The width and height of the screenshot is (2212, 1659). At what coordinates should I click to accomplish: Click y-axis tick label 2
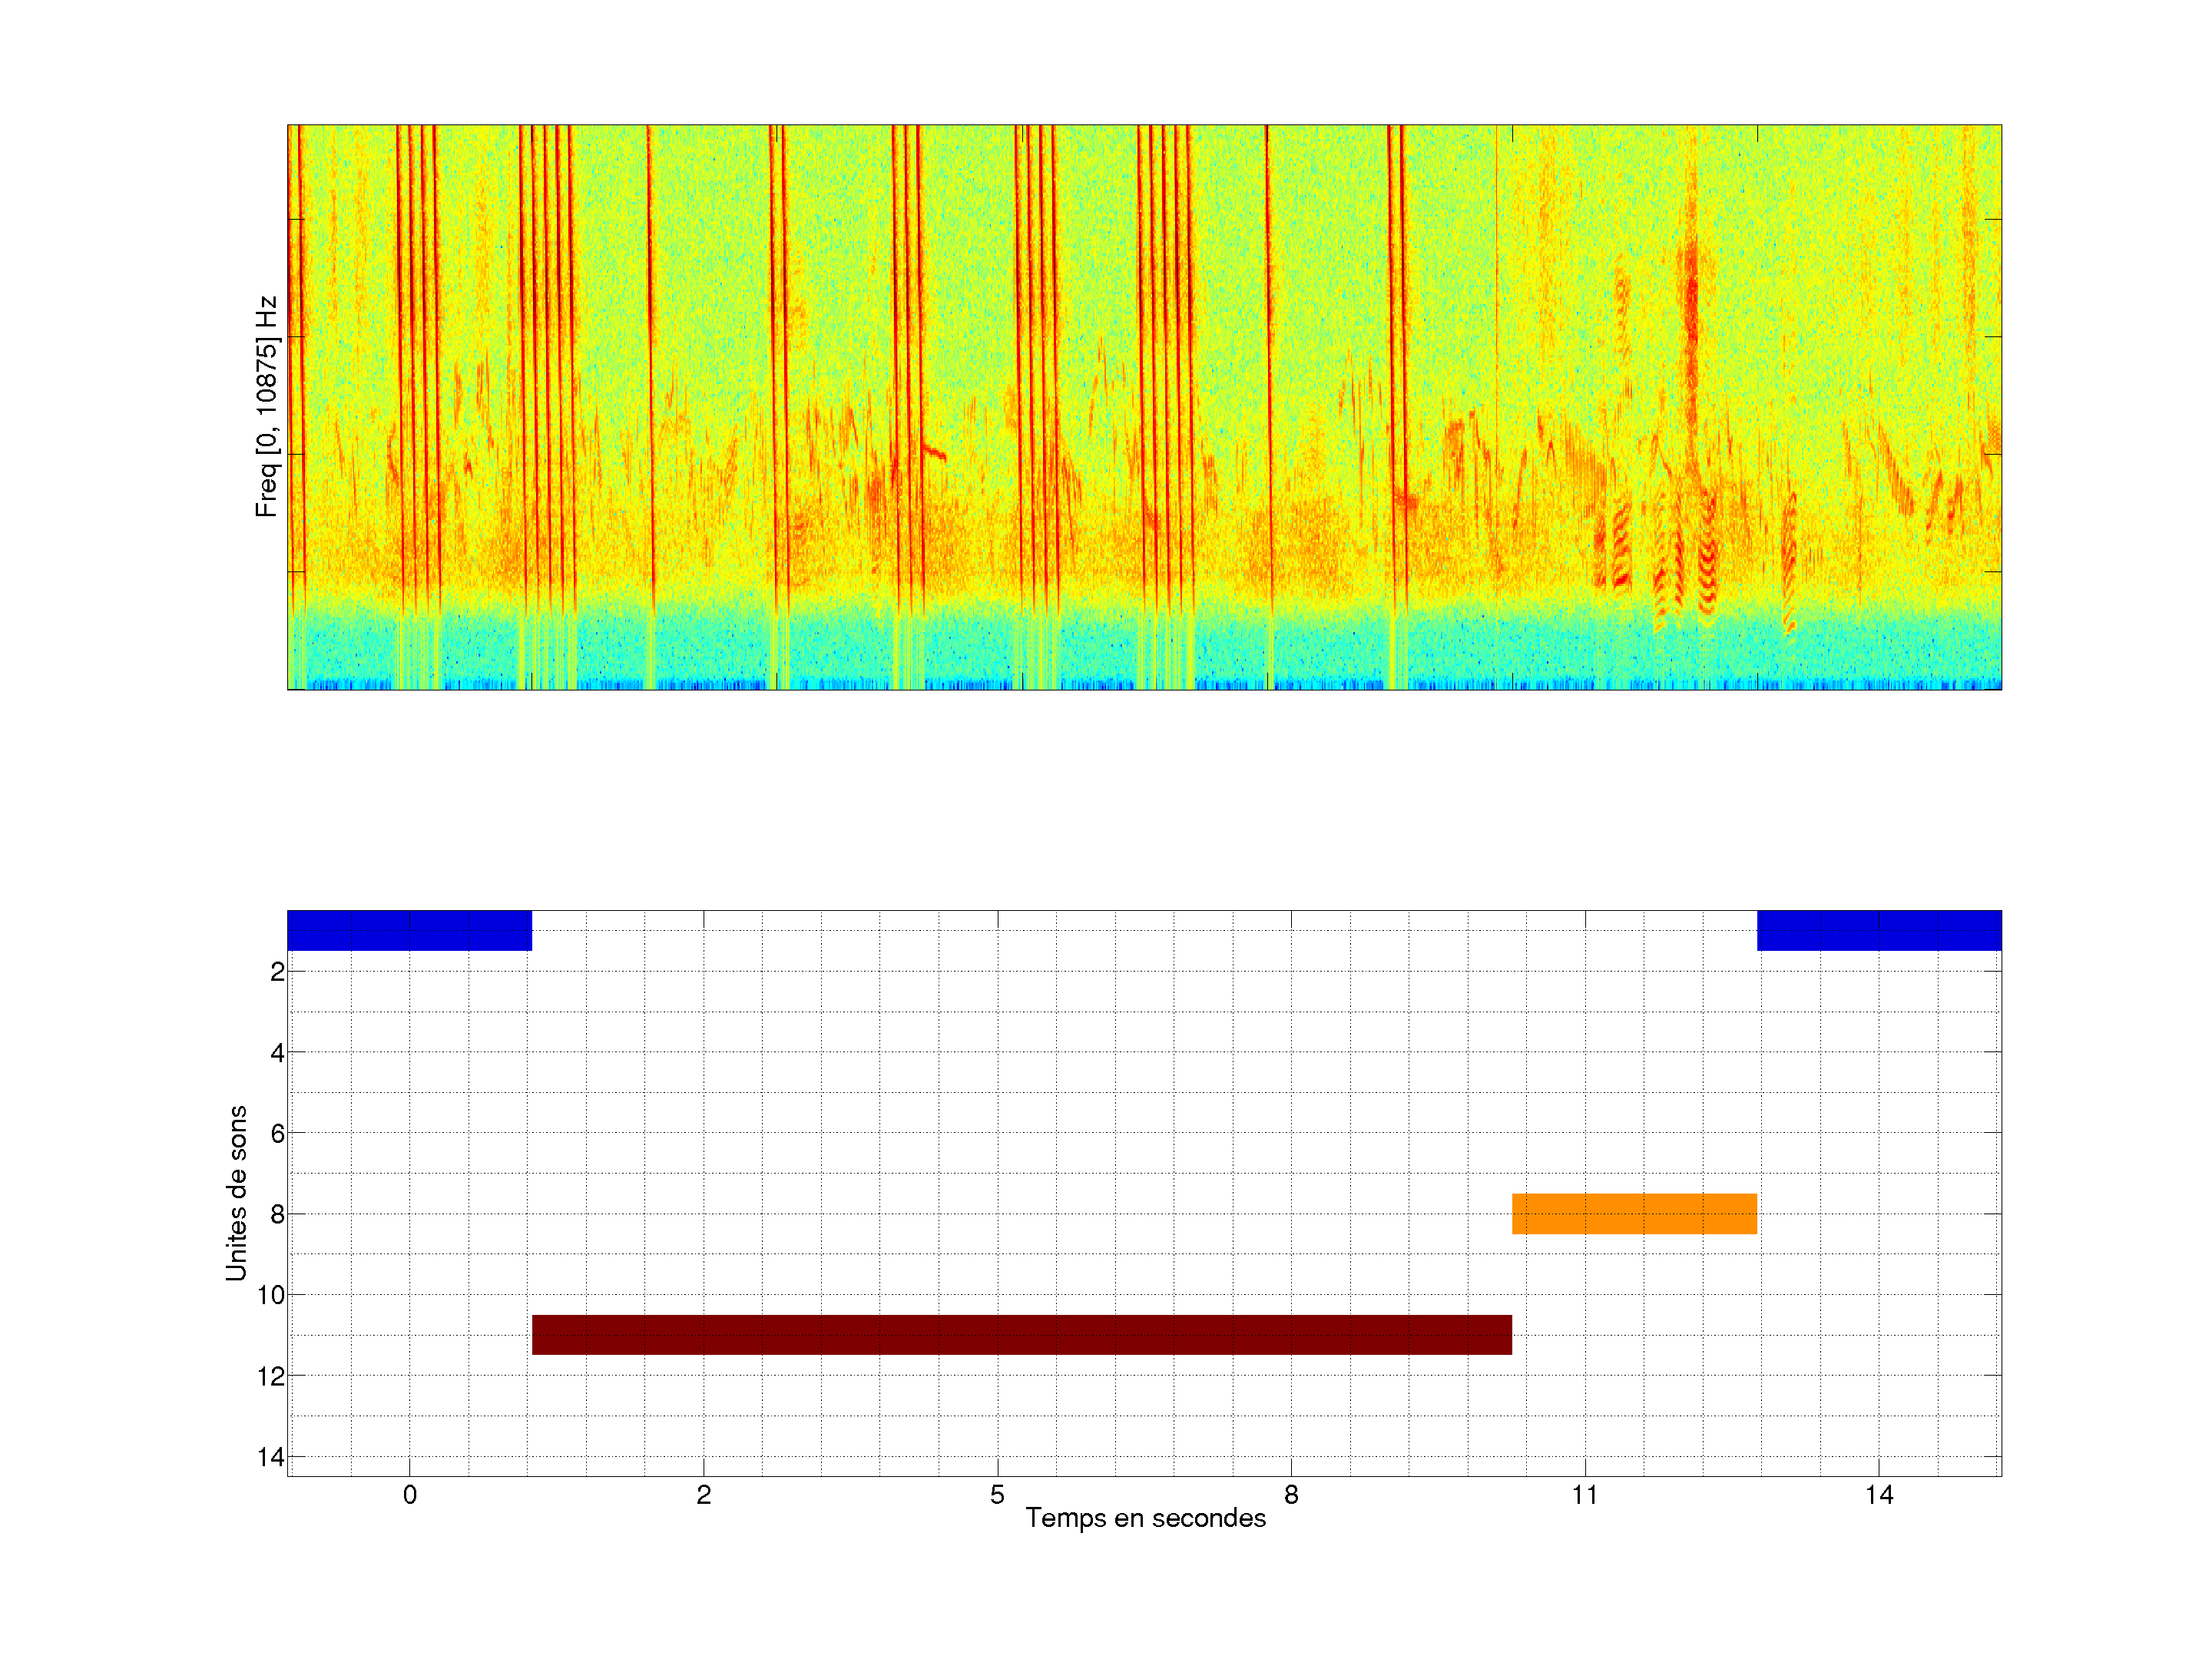click(277, 971)
